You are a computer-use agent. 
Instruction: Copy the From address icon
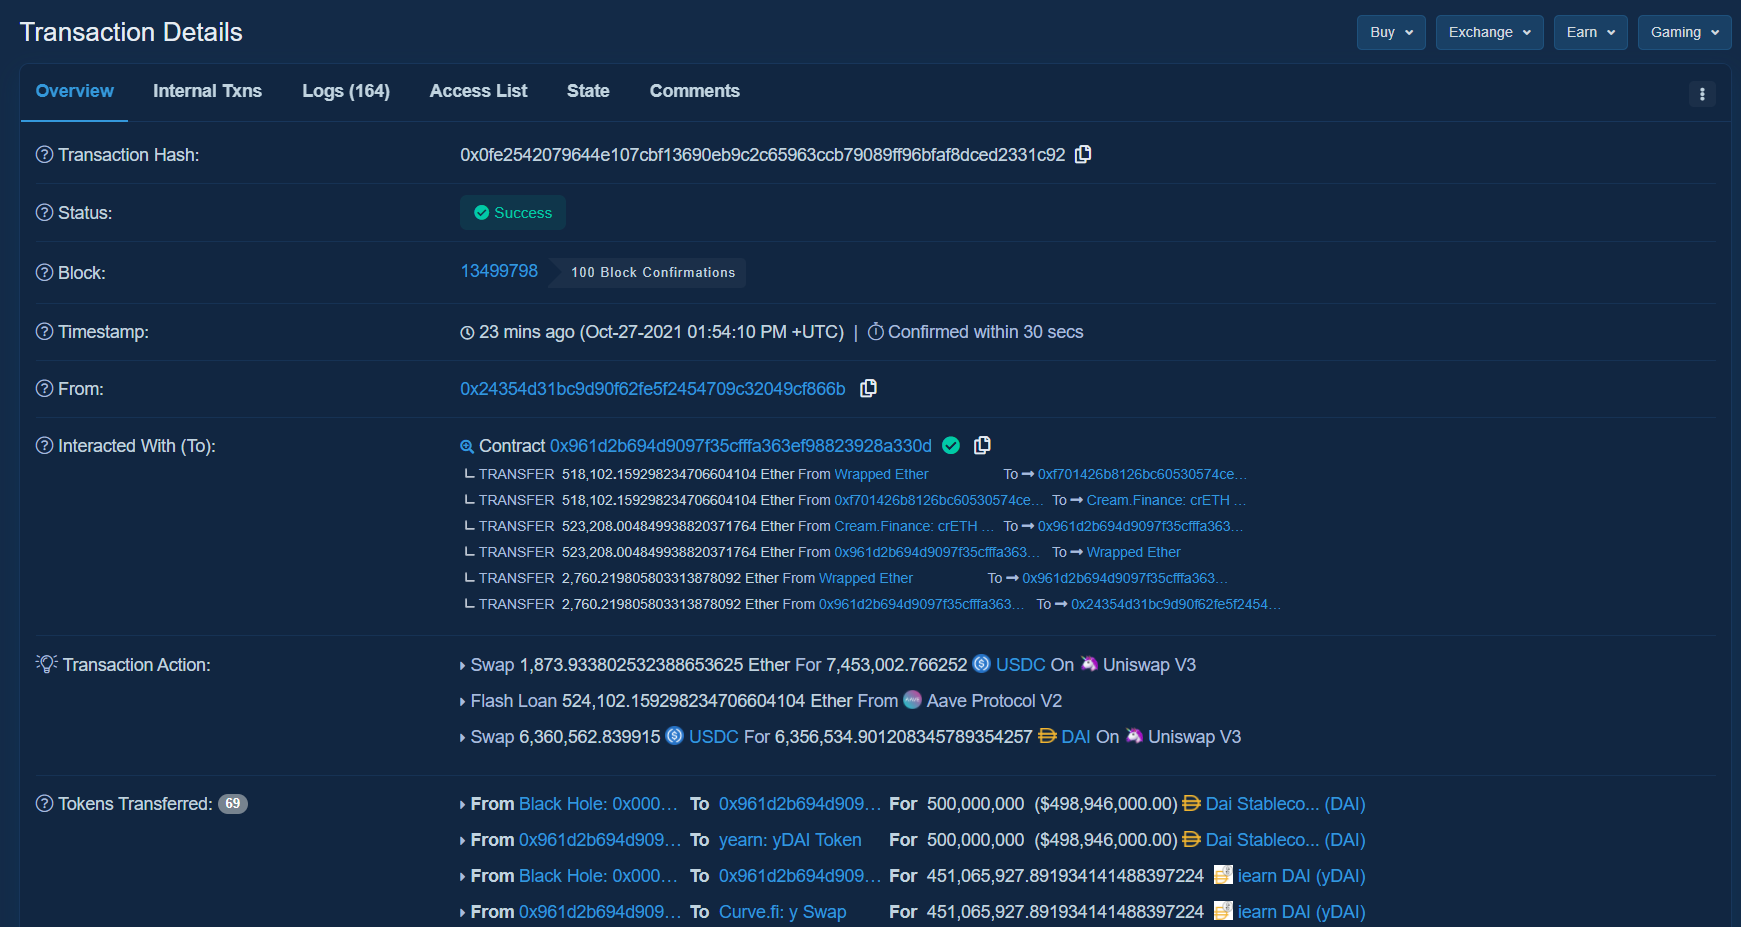coord(869,388)
